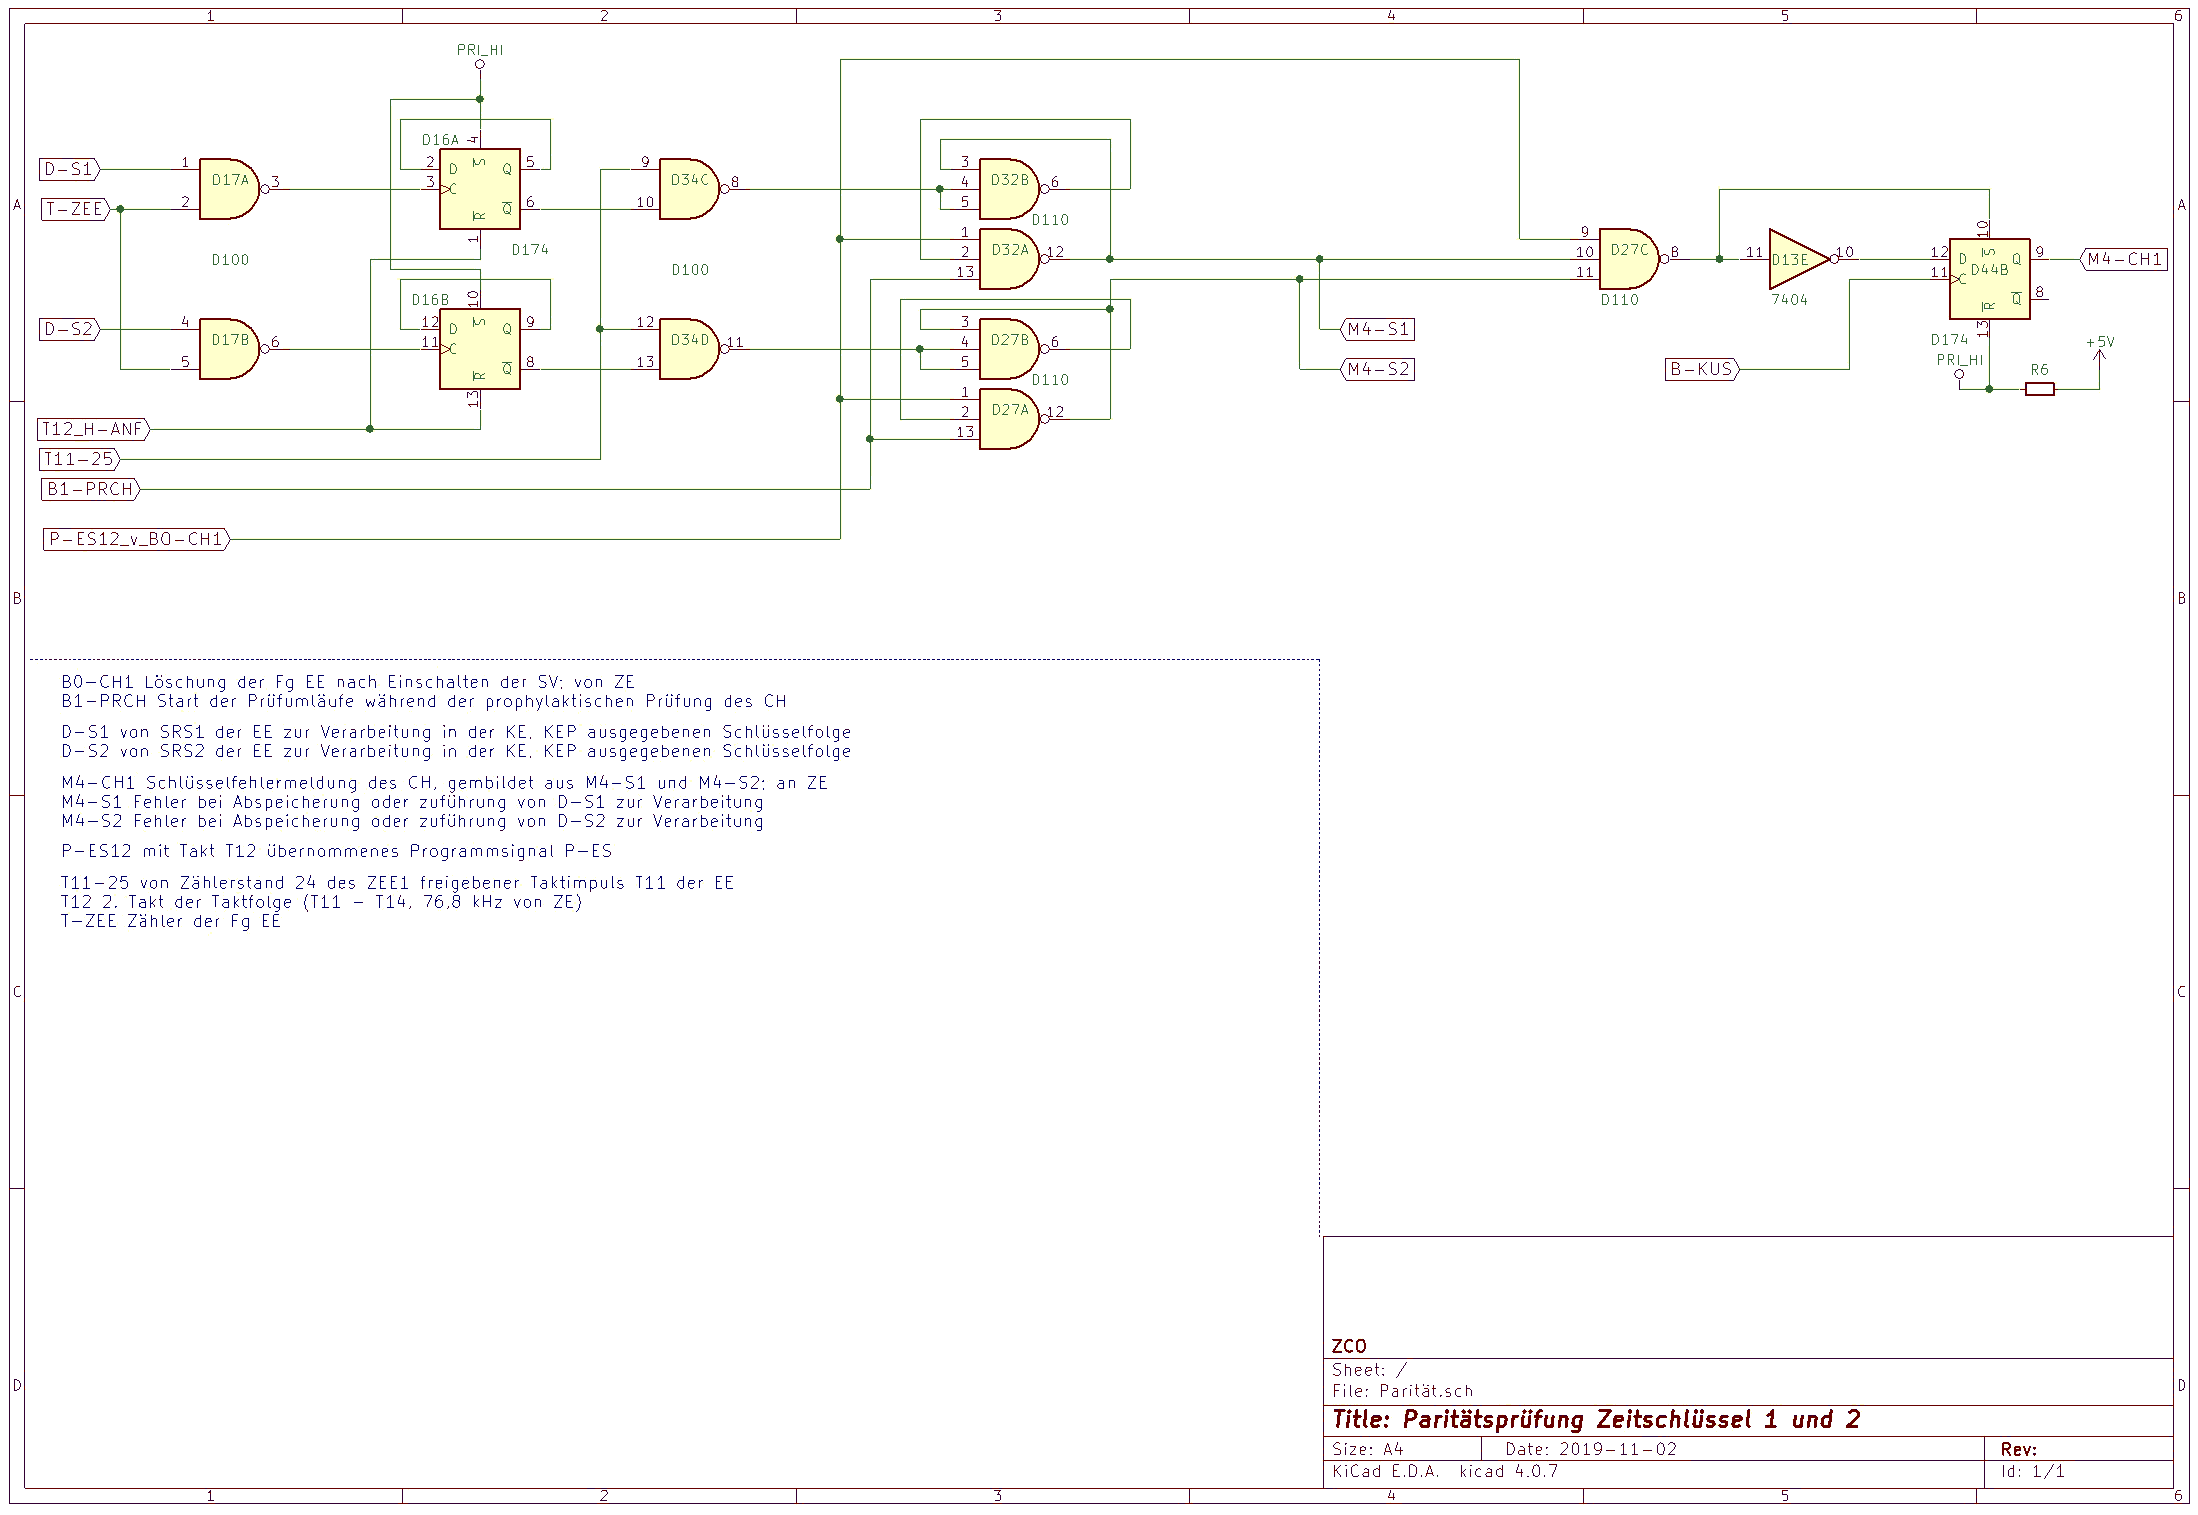Click the D16A flip-flop symbol
2198x1515 pixels.
pos(480,189)
